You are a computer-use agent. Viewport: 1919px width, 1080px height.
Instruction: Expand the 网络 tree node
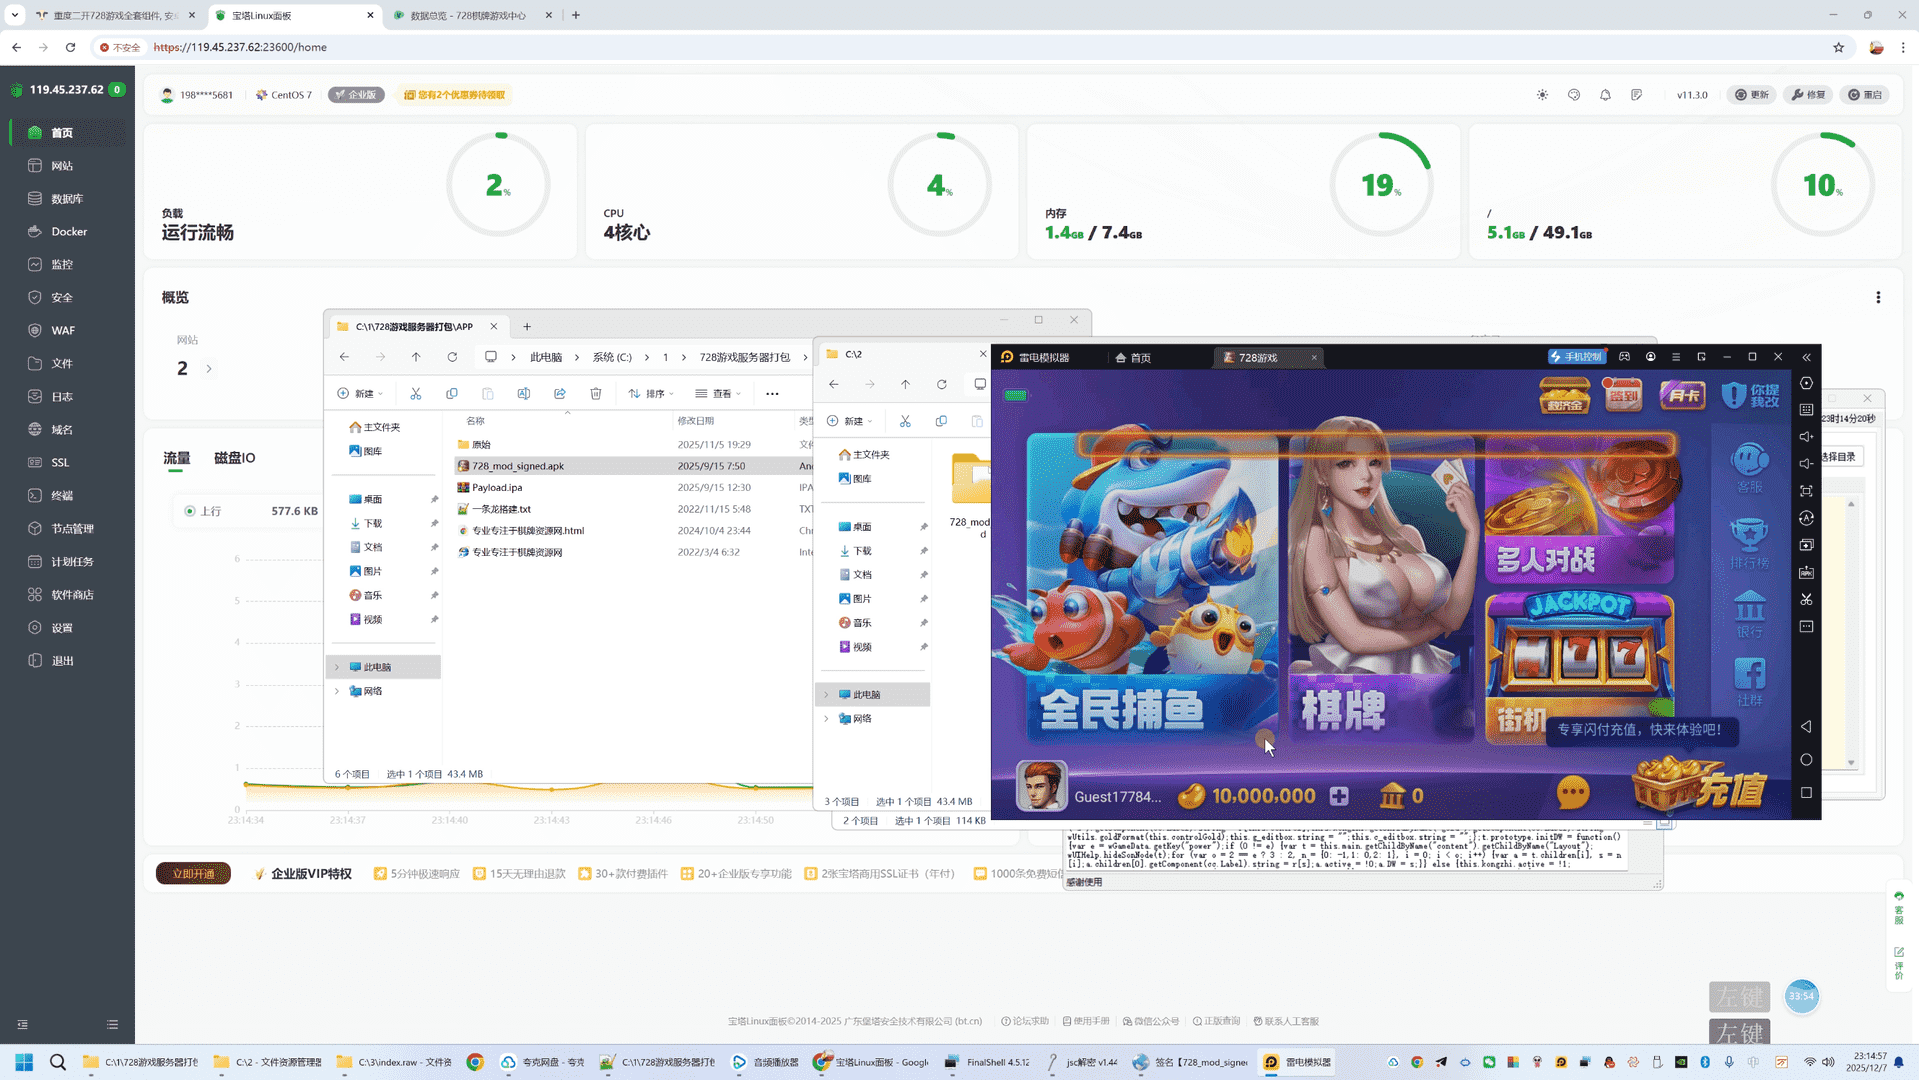pos(337,691)
